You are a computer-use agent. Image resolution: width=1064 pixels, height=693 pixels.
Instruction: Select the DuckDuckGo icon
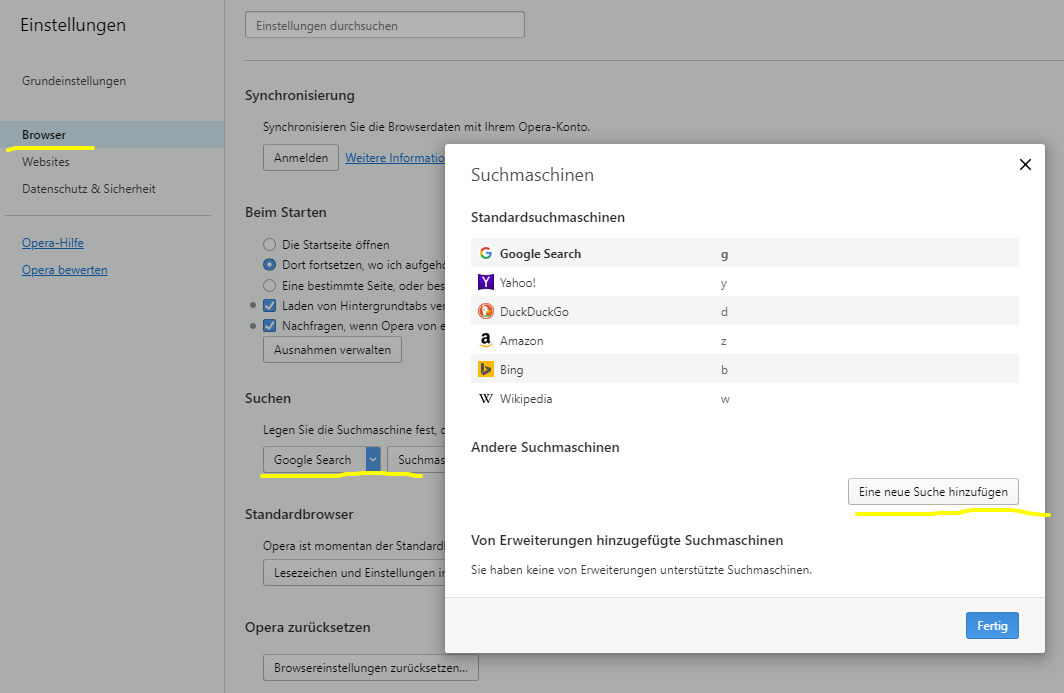click(485, 311)
